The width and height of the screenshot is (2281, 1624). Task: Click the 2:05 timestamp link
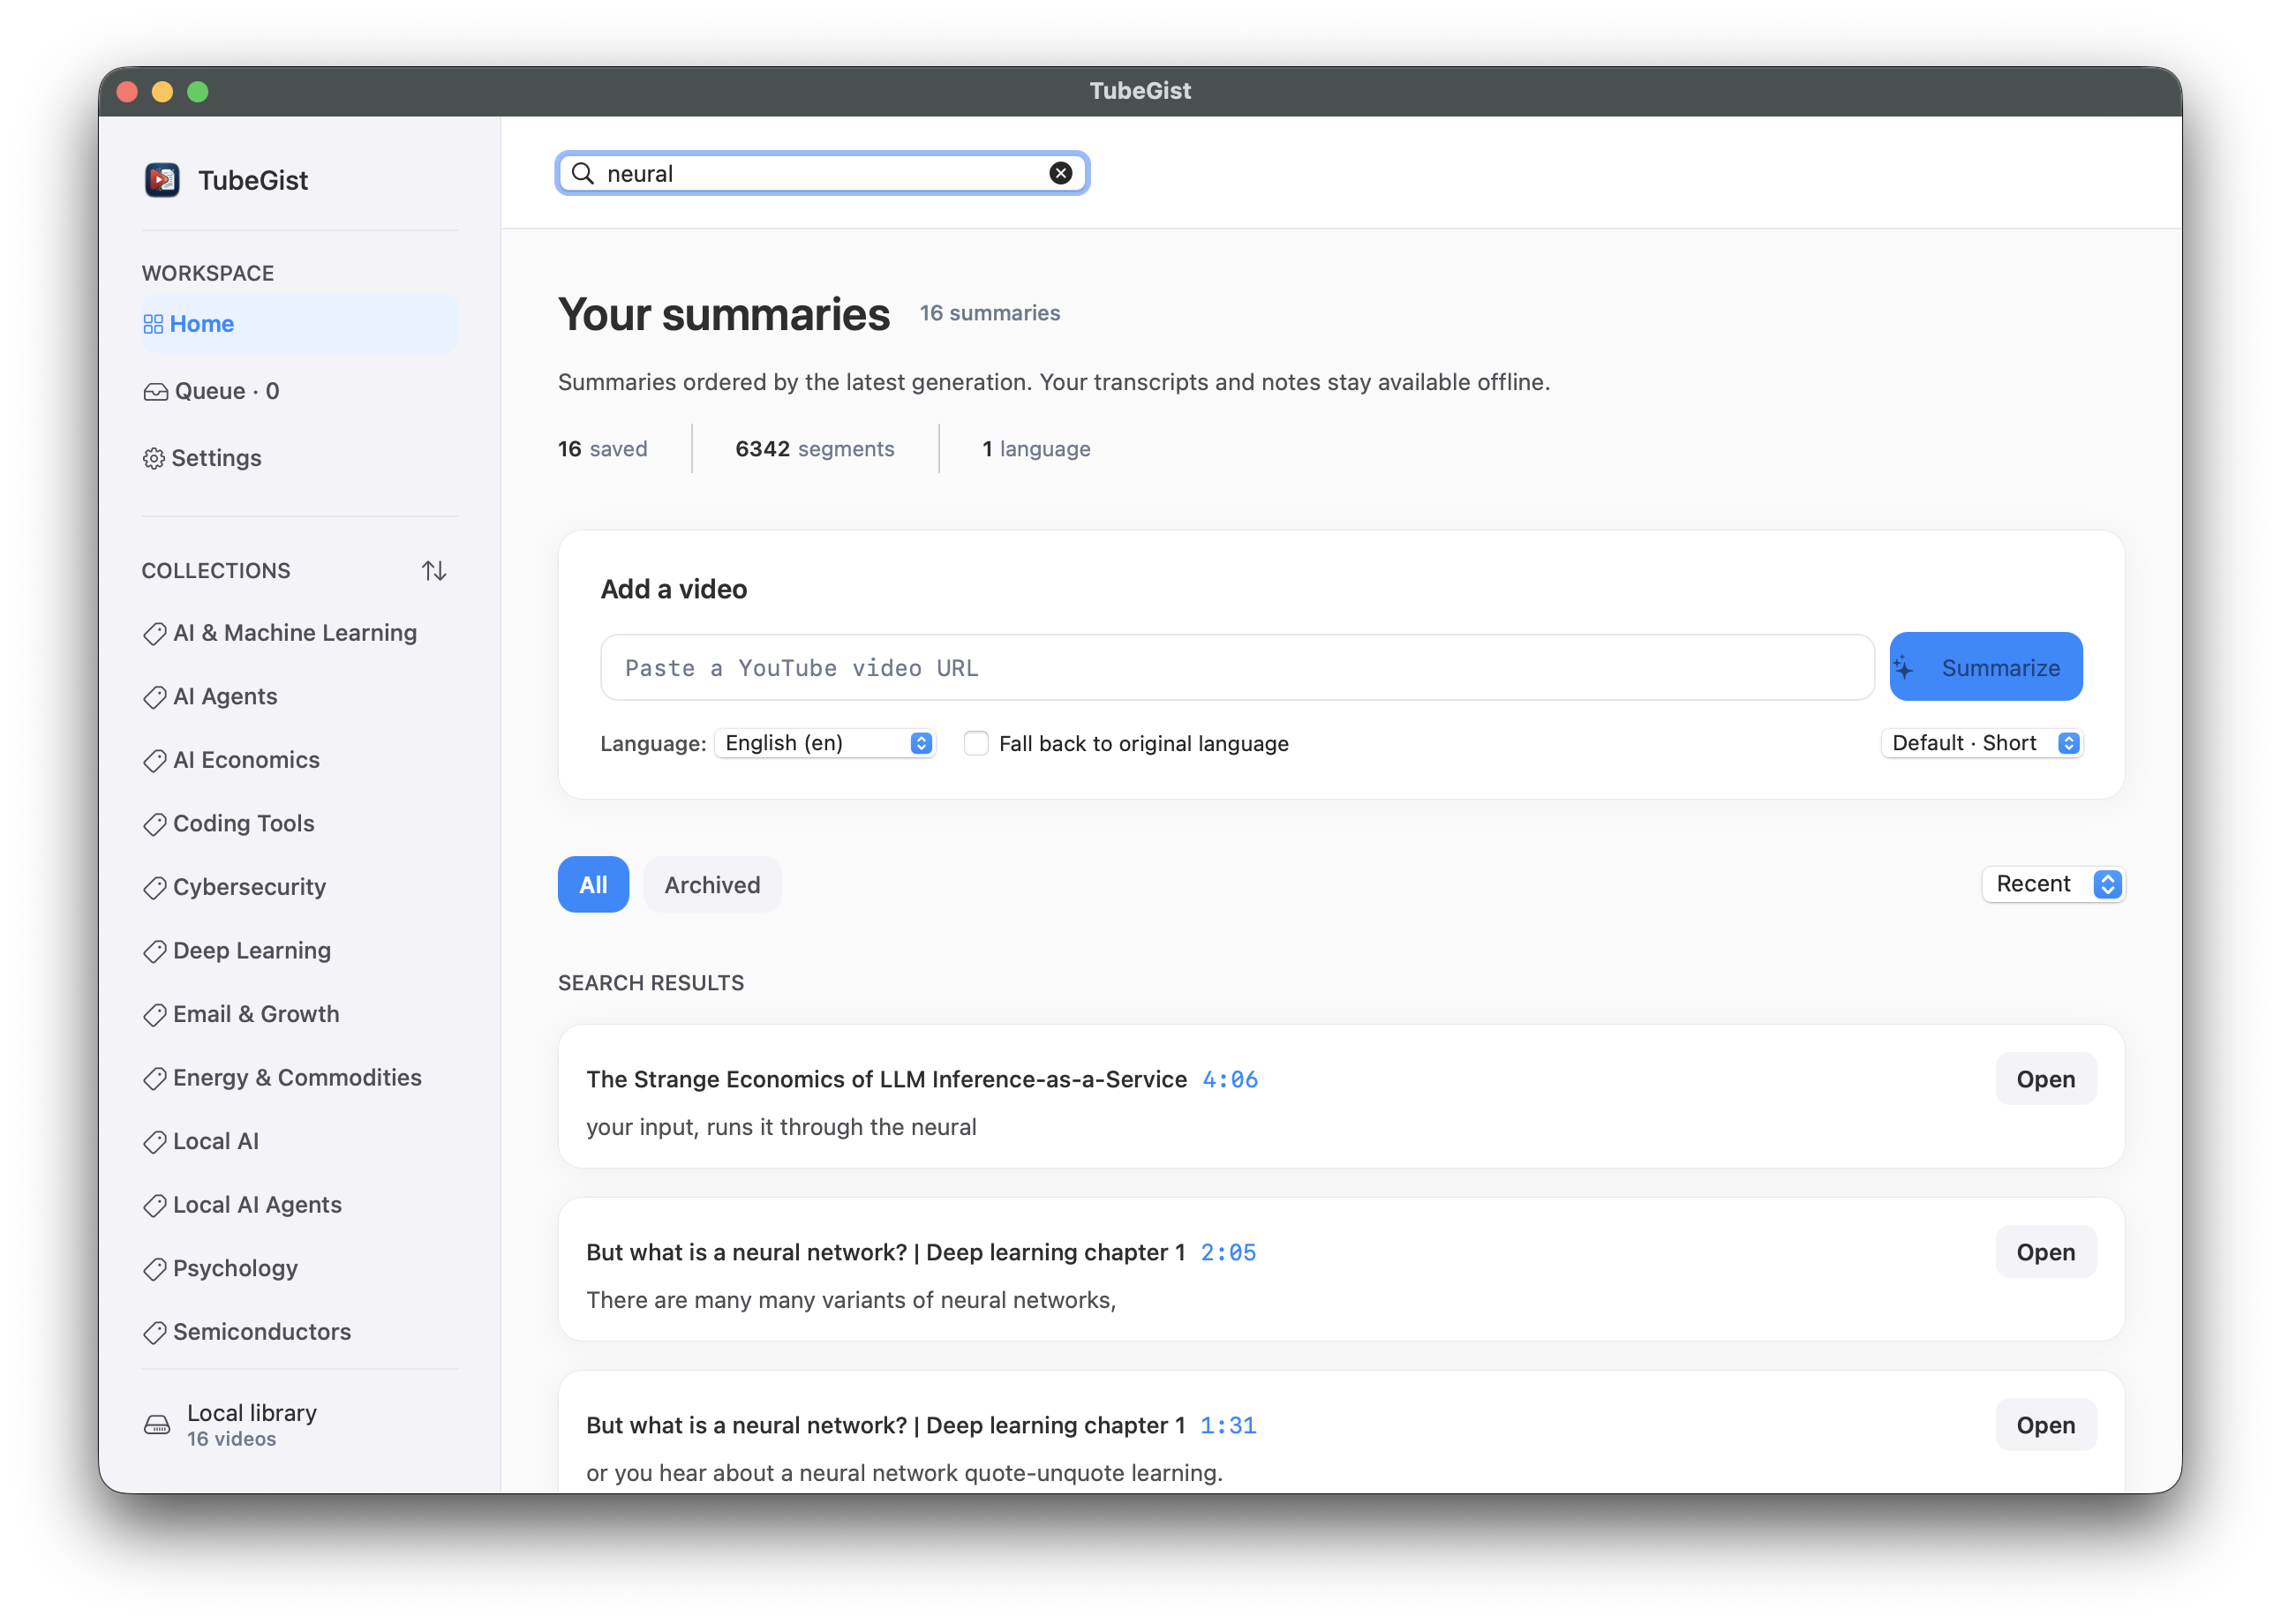(1228, 1252)
